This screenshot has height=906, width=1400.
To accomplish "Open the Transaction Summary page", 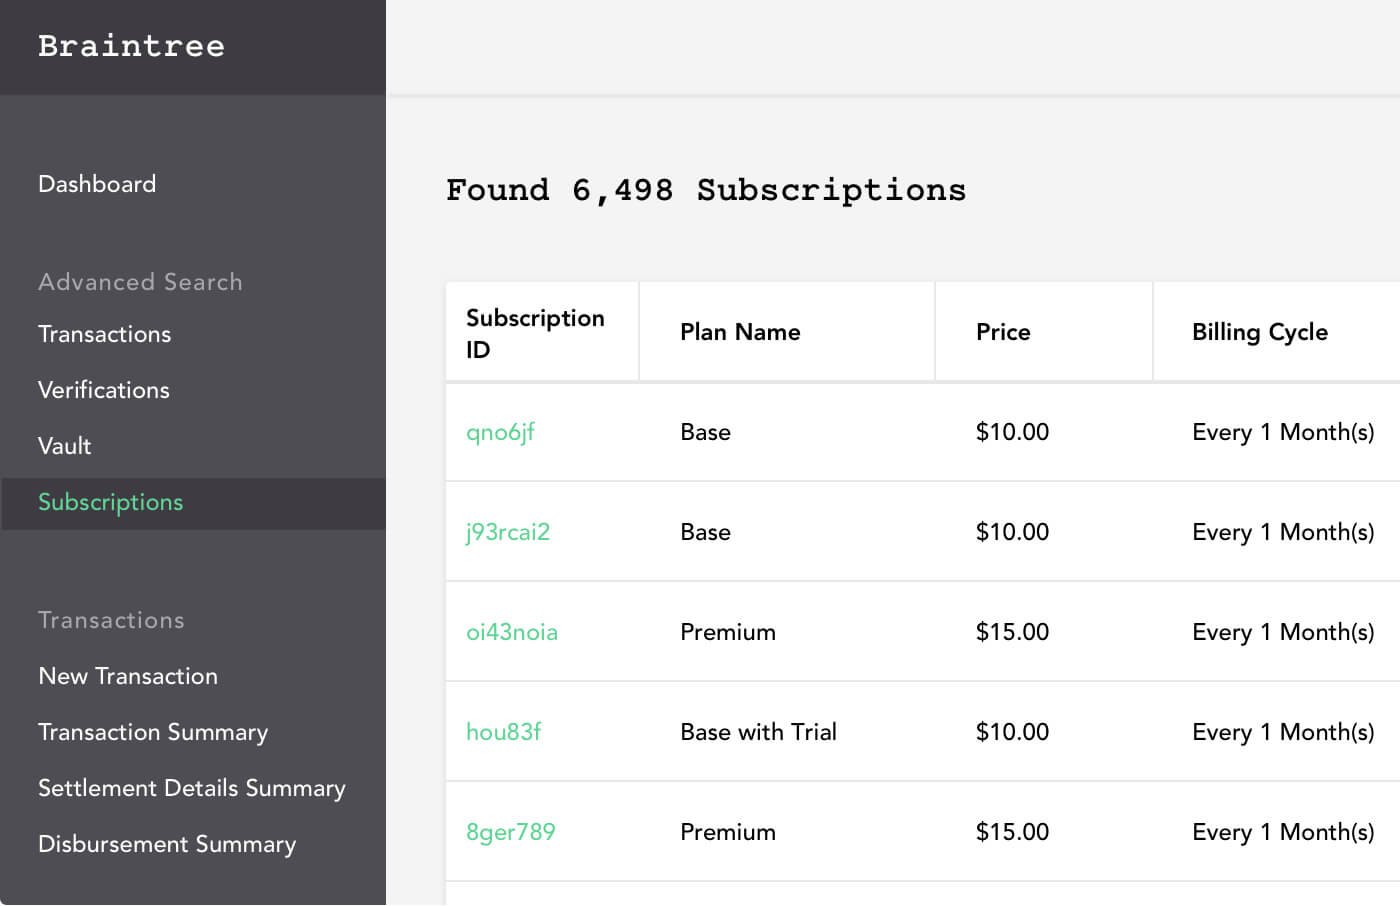I will [153, 732].
